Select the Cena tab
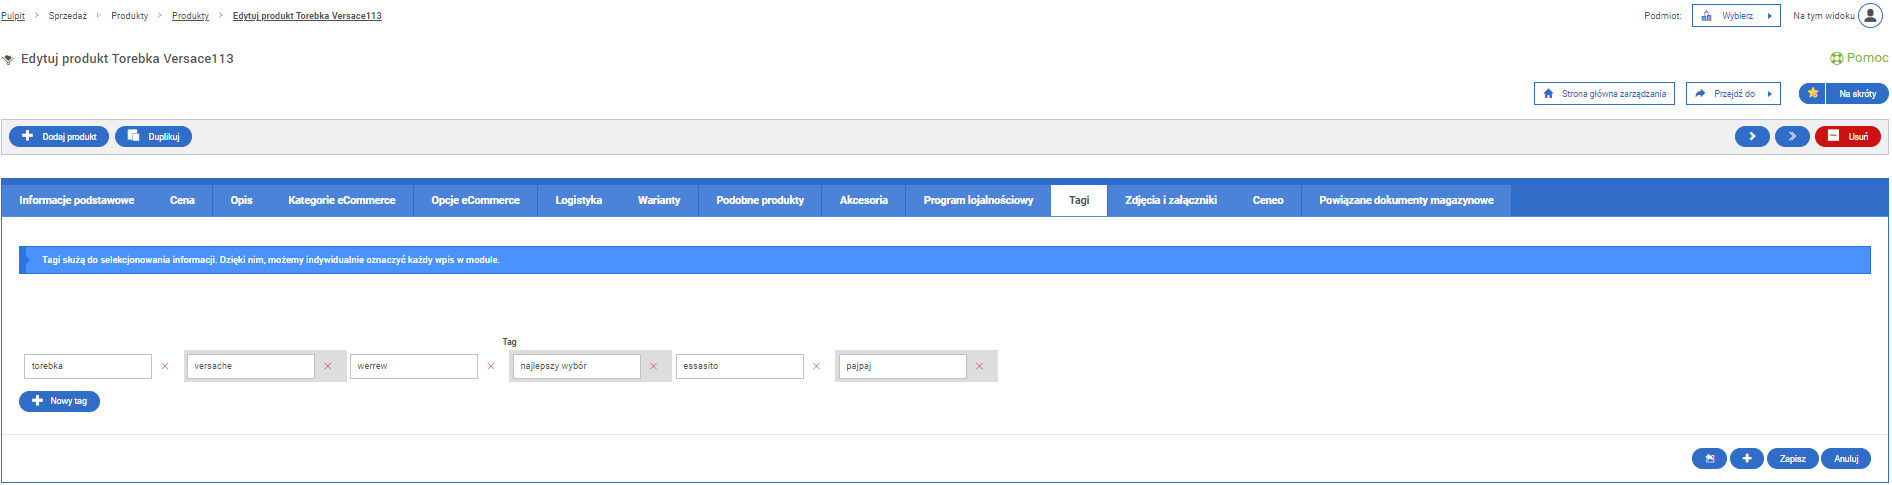This screenshot has height=485, width=1892. tap(182, 201)
